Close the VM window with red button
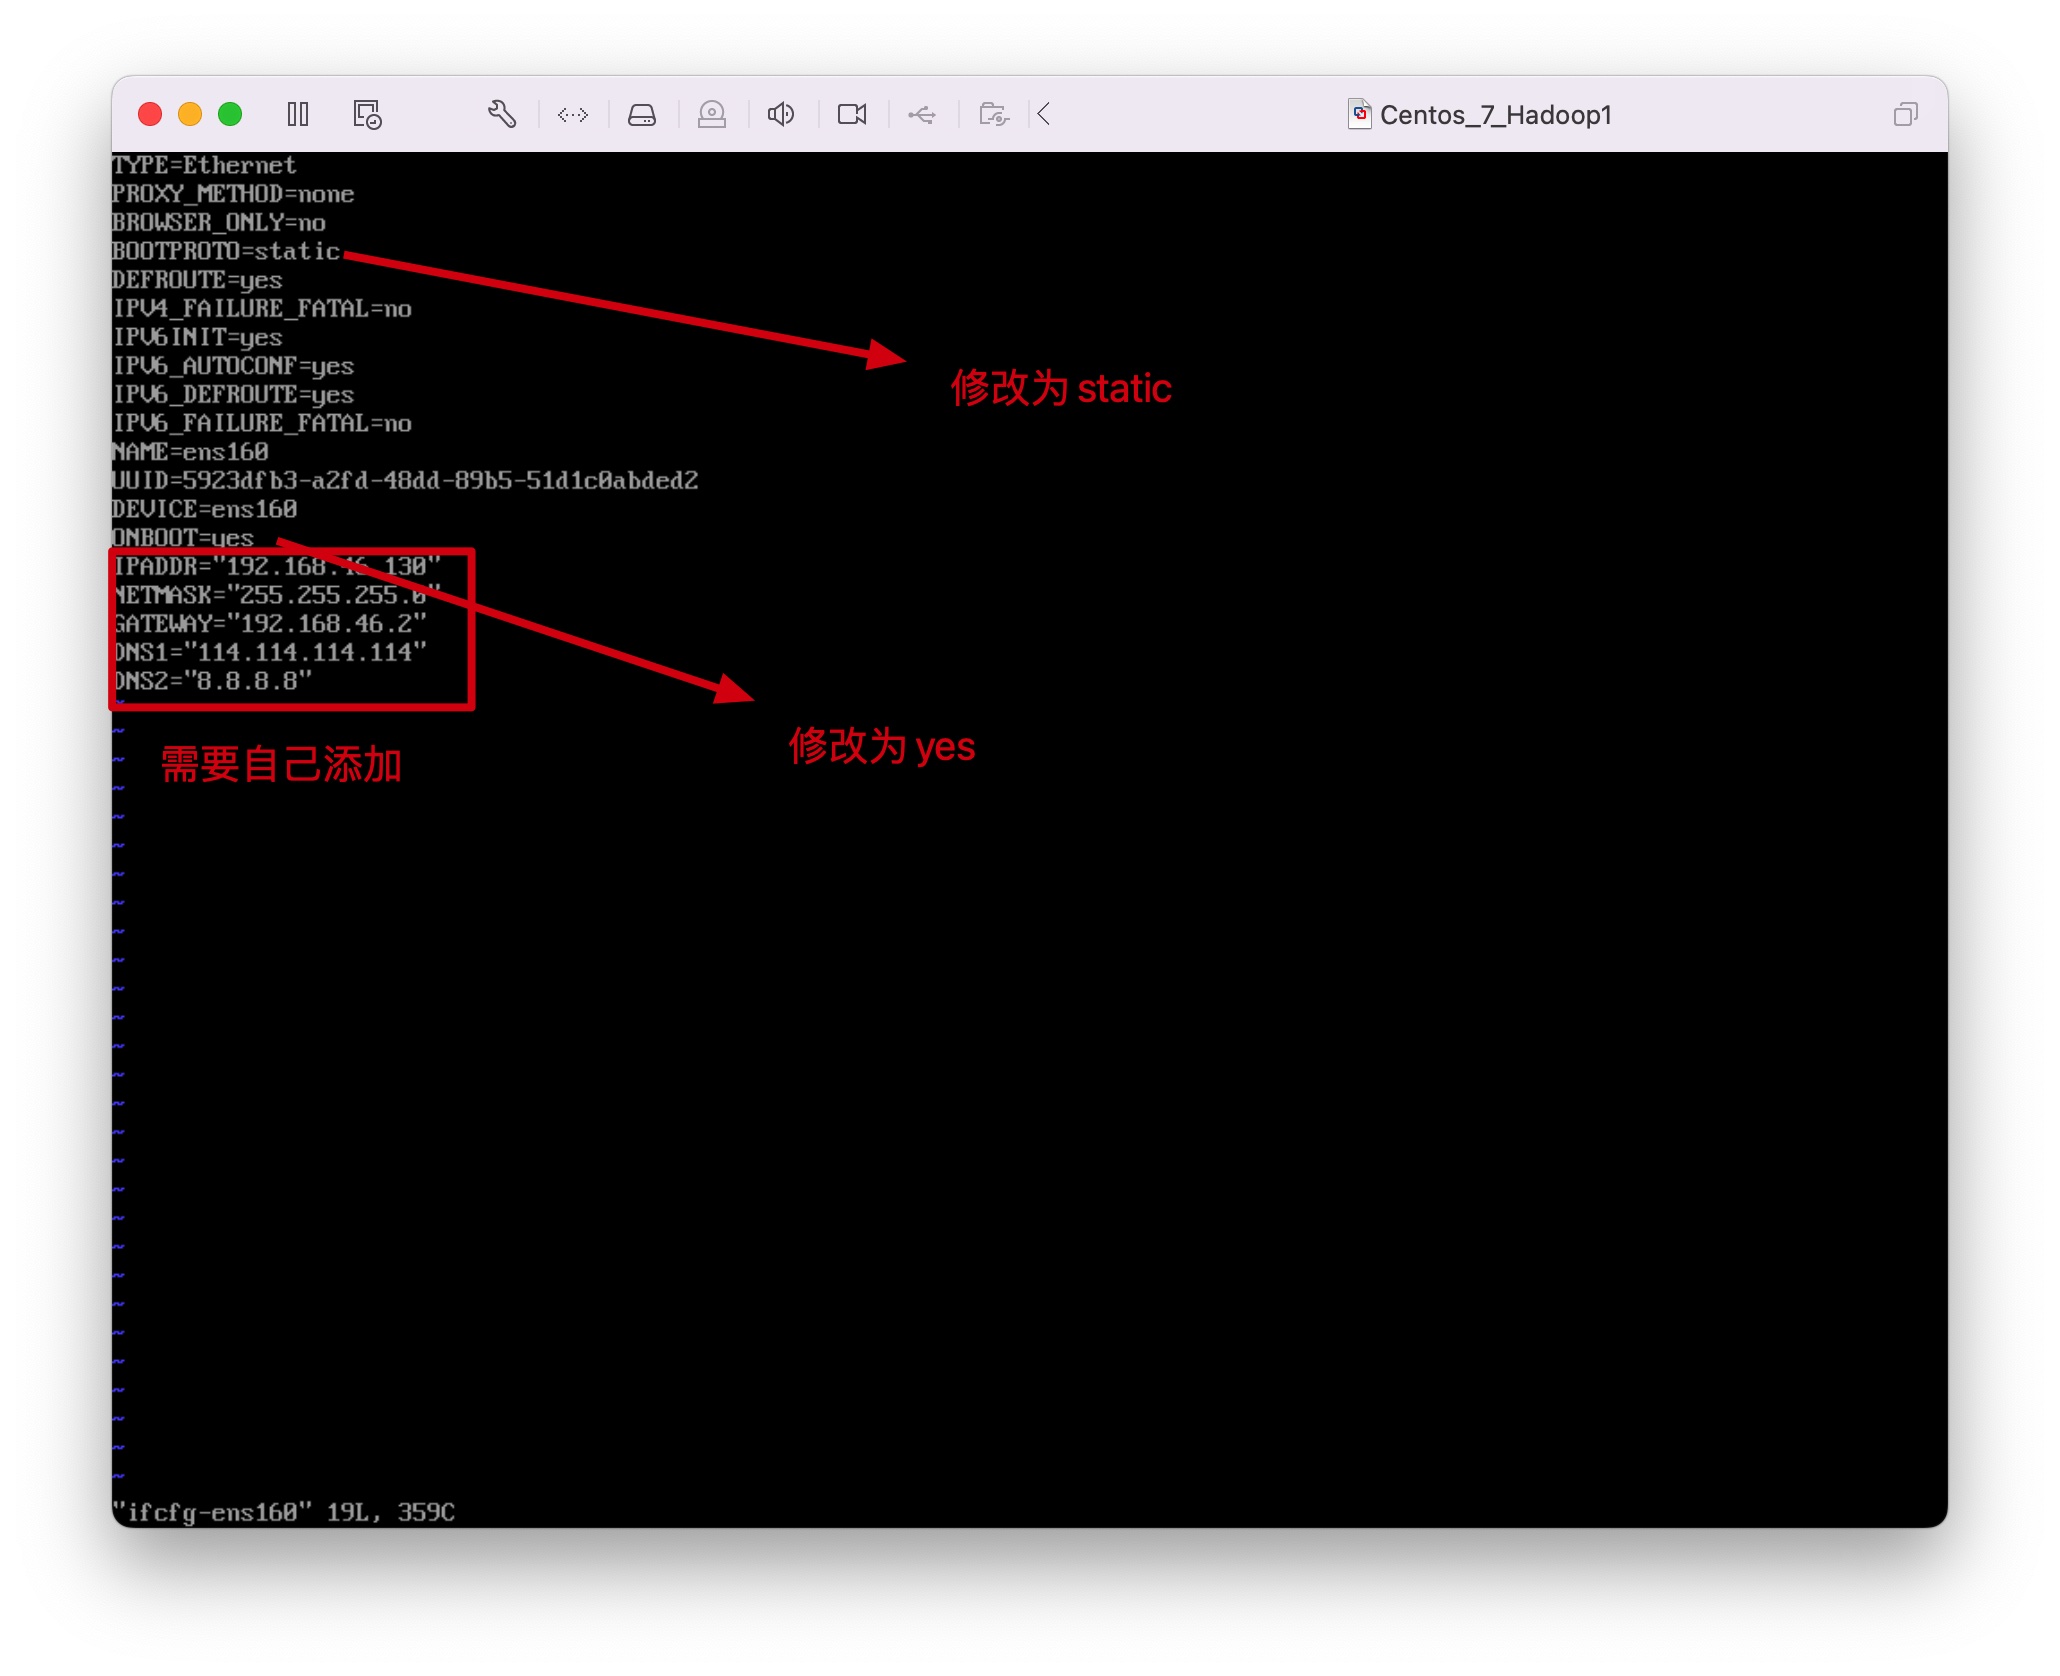 [150, 114]
